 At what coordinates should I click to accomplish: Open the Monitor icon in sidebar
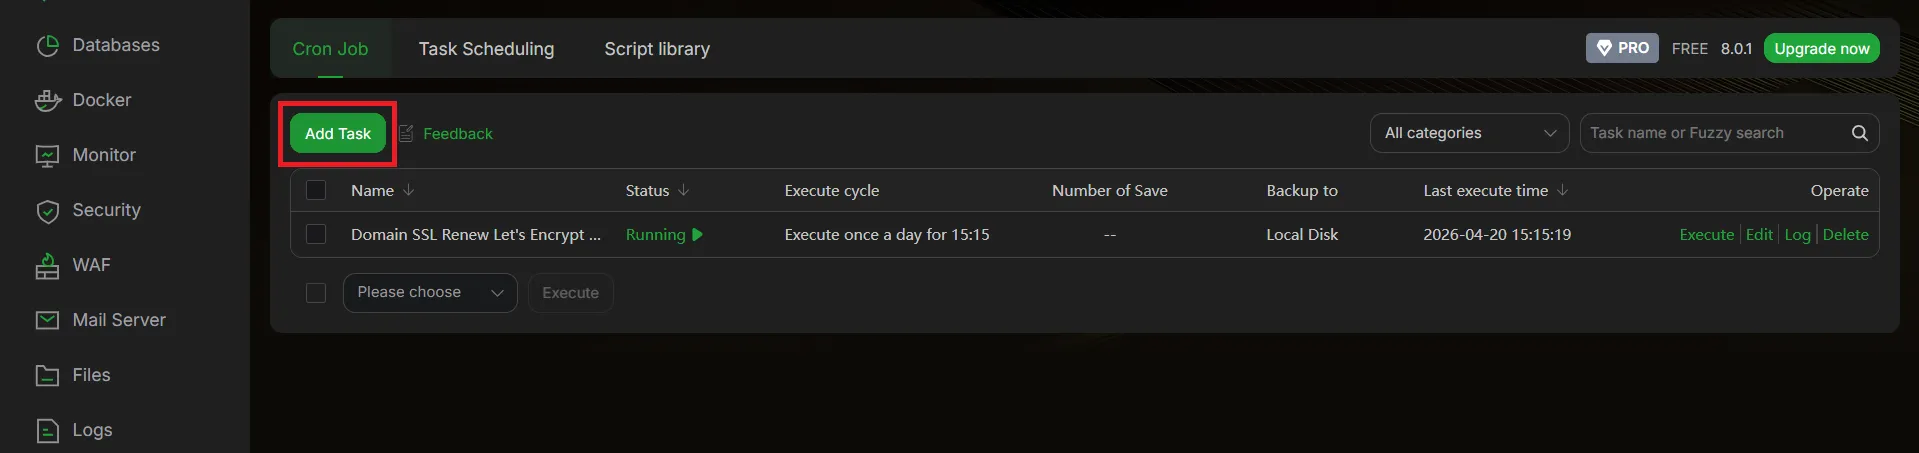(47, 156)
